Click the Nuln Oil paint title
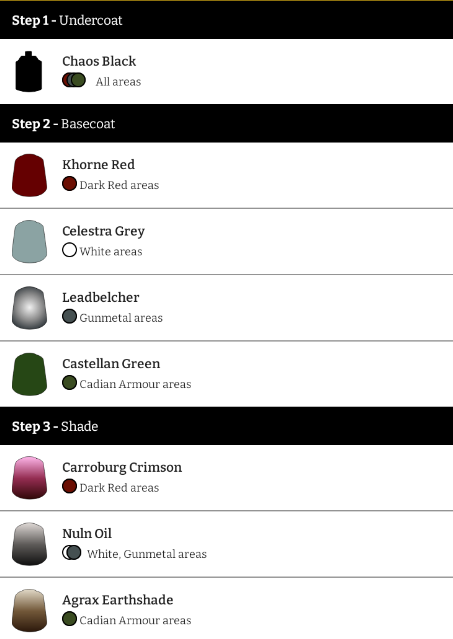 87,533
